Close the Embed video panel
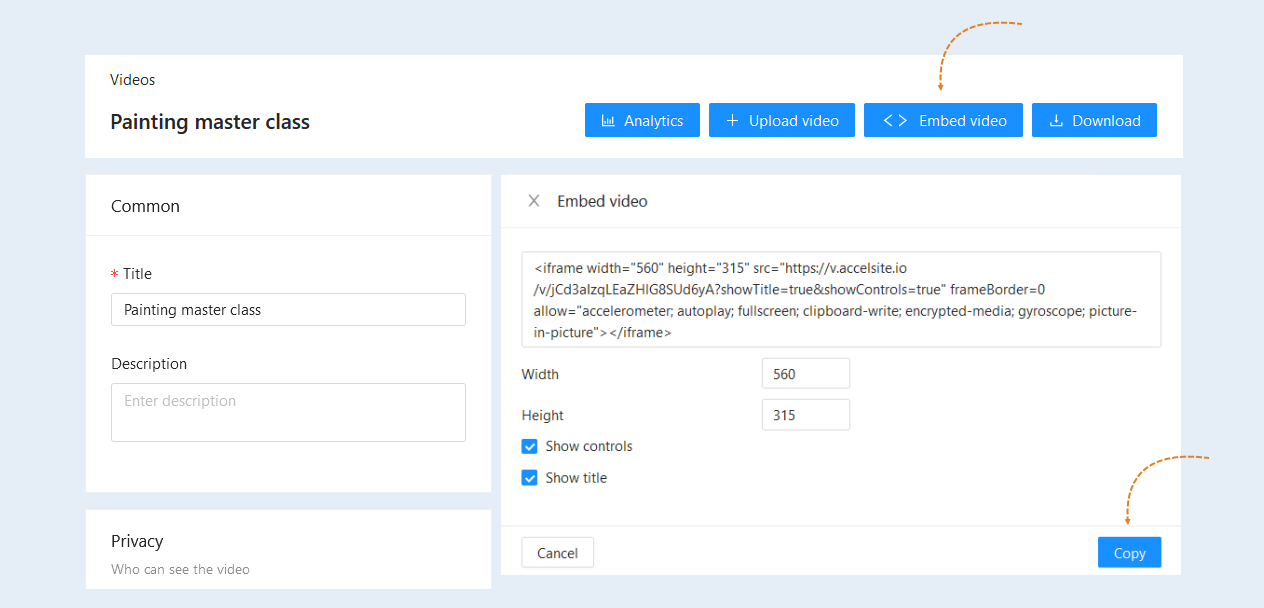The image size is (1264, 608). coord(534,201)
